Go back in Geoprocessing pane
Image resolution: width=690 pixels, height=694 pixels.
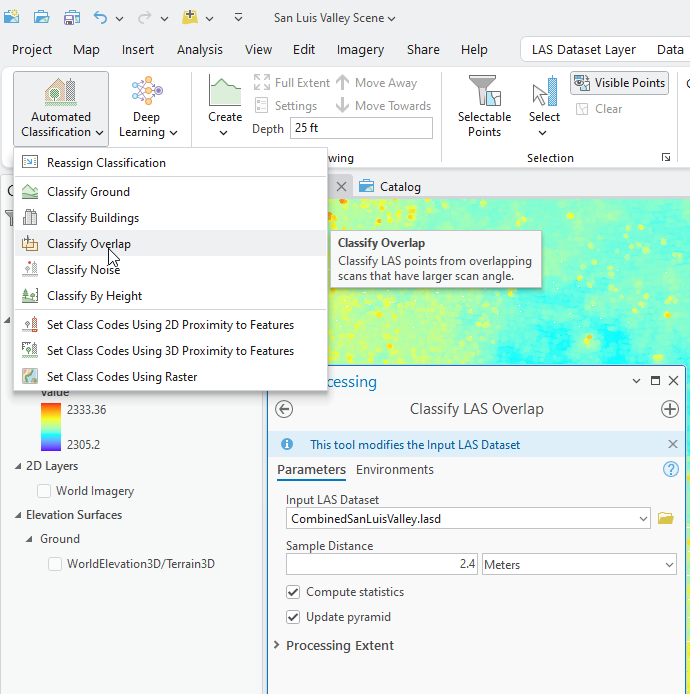click(x=284, y=409)
